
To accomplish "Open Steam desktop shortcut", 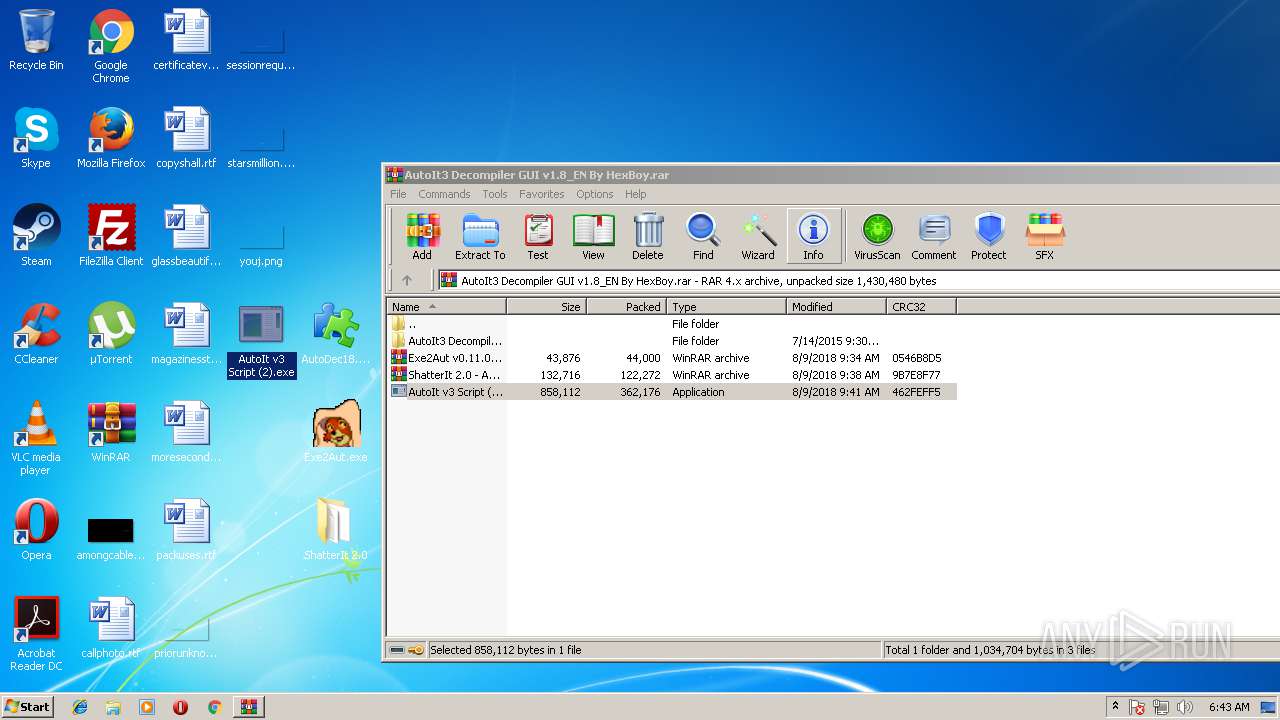I will (x=36, y=235).
